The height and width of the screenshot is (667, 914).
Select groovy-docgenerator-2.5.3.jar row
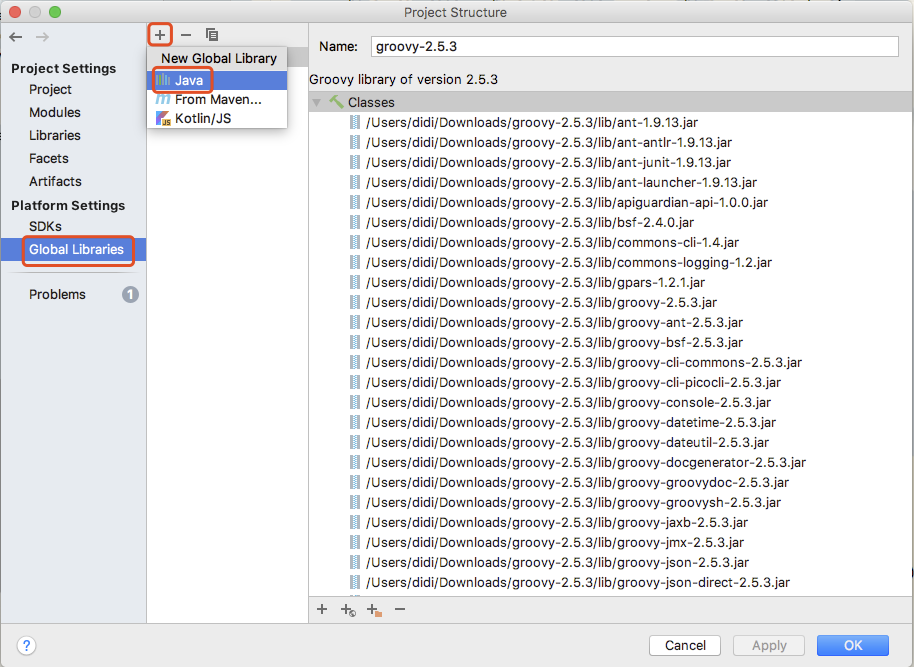point(610,462)
